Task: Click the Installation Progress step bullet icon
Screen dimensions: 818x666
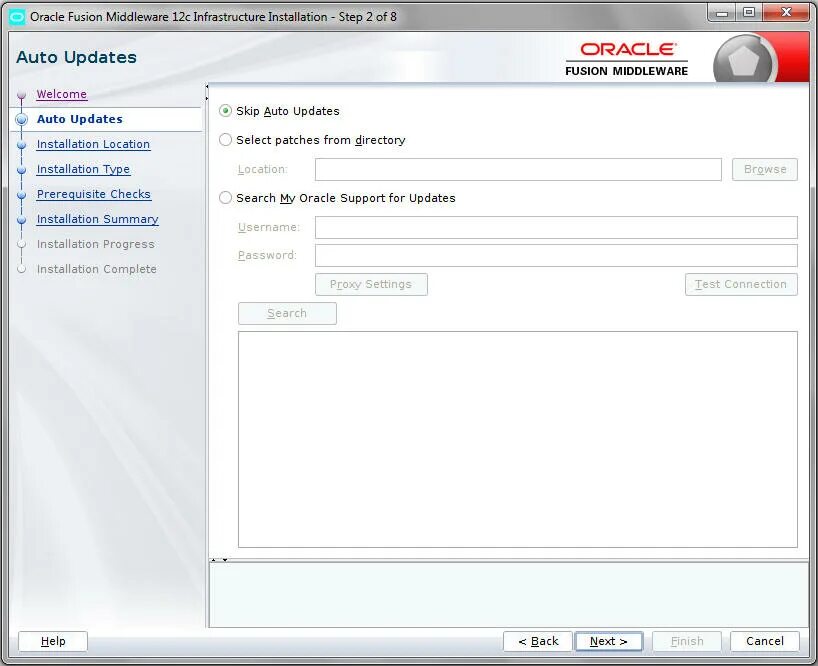Action: [x=21, y=244]
